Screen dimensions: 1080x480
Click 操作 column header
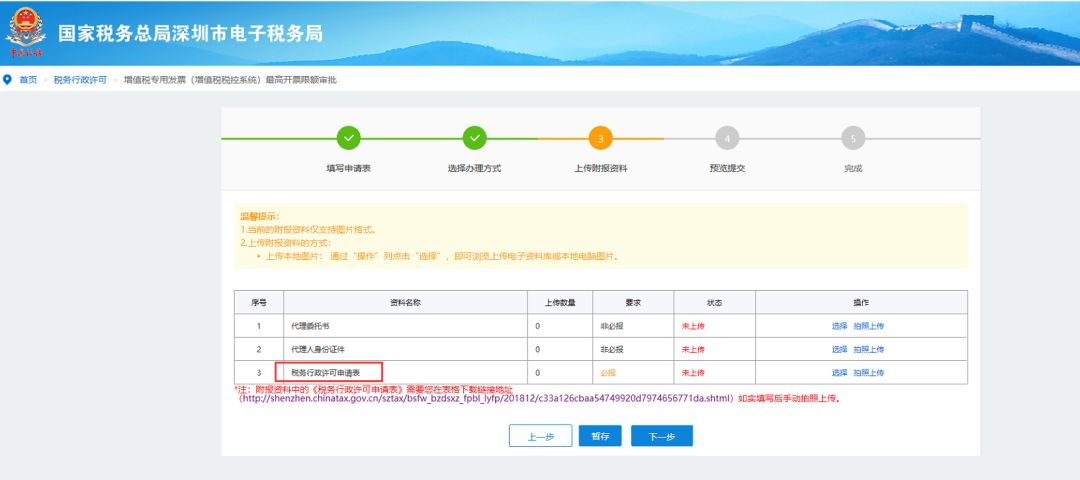pyautogui.click(x=861, y=302)
